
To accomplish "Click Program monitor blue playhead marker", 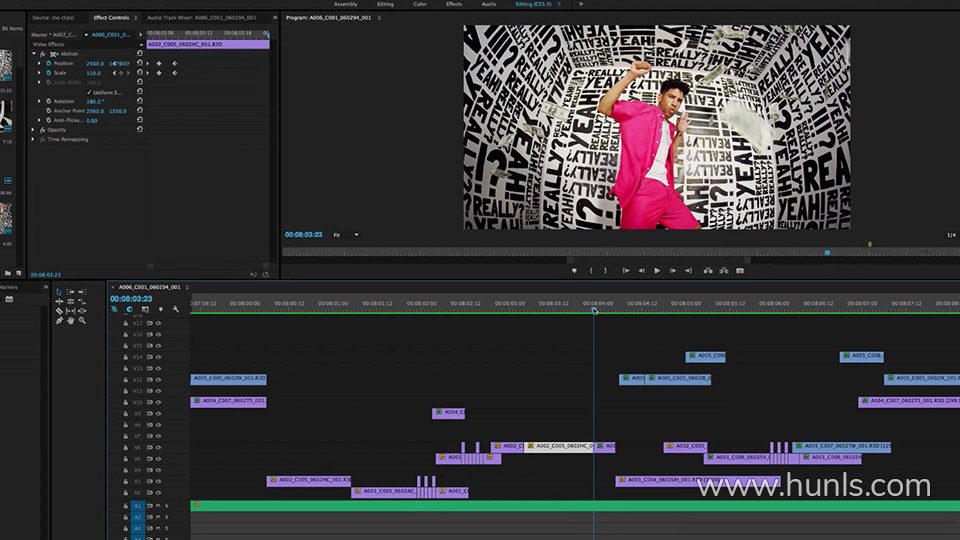I will coord(827,252).
